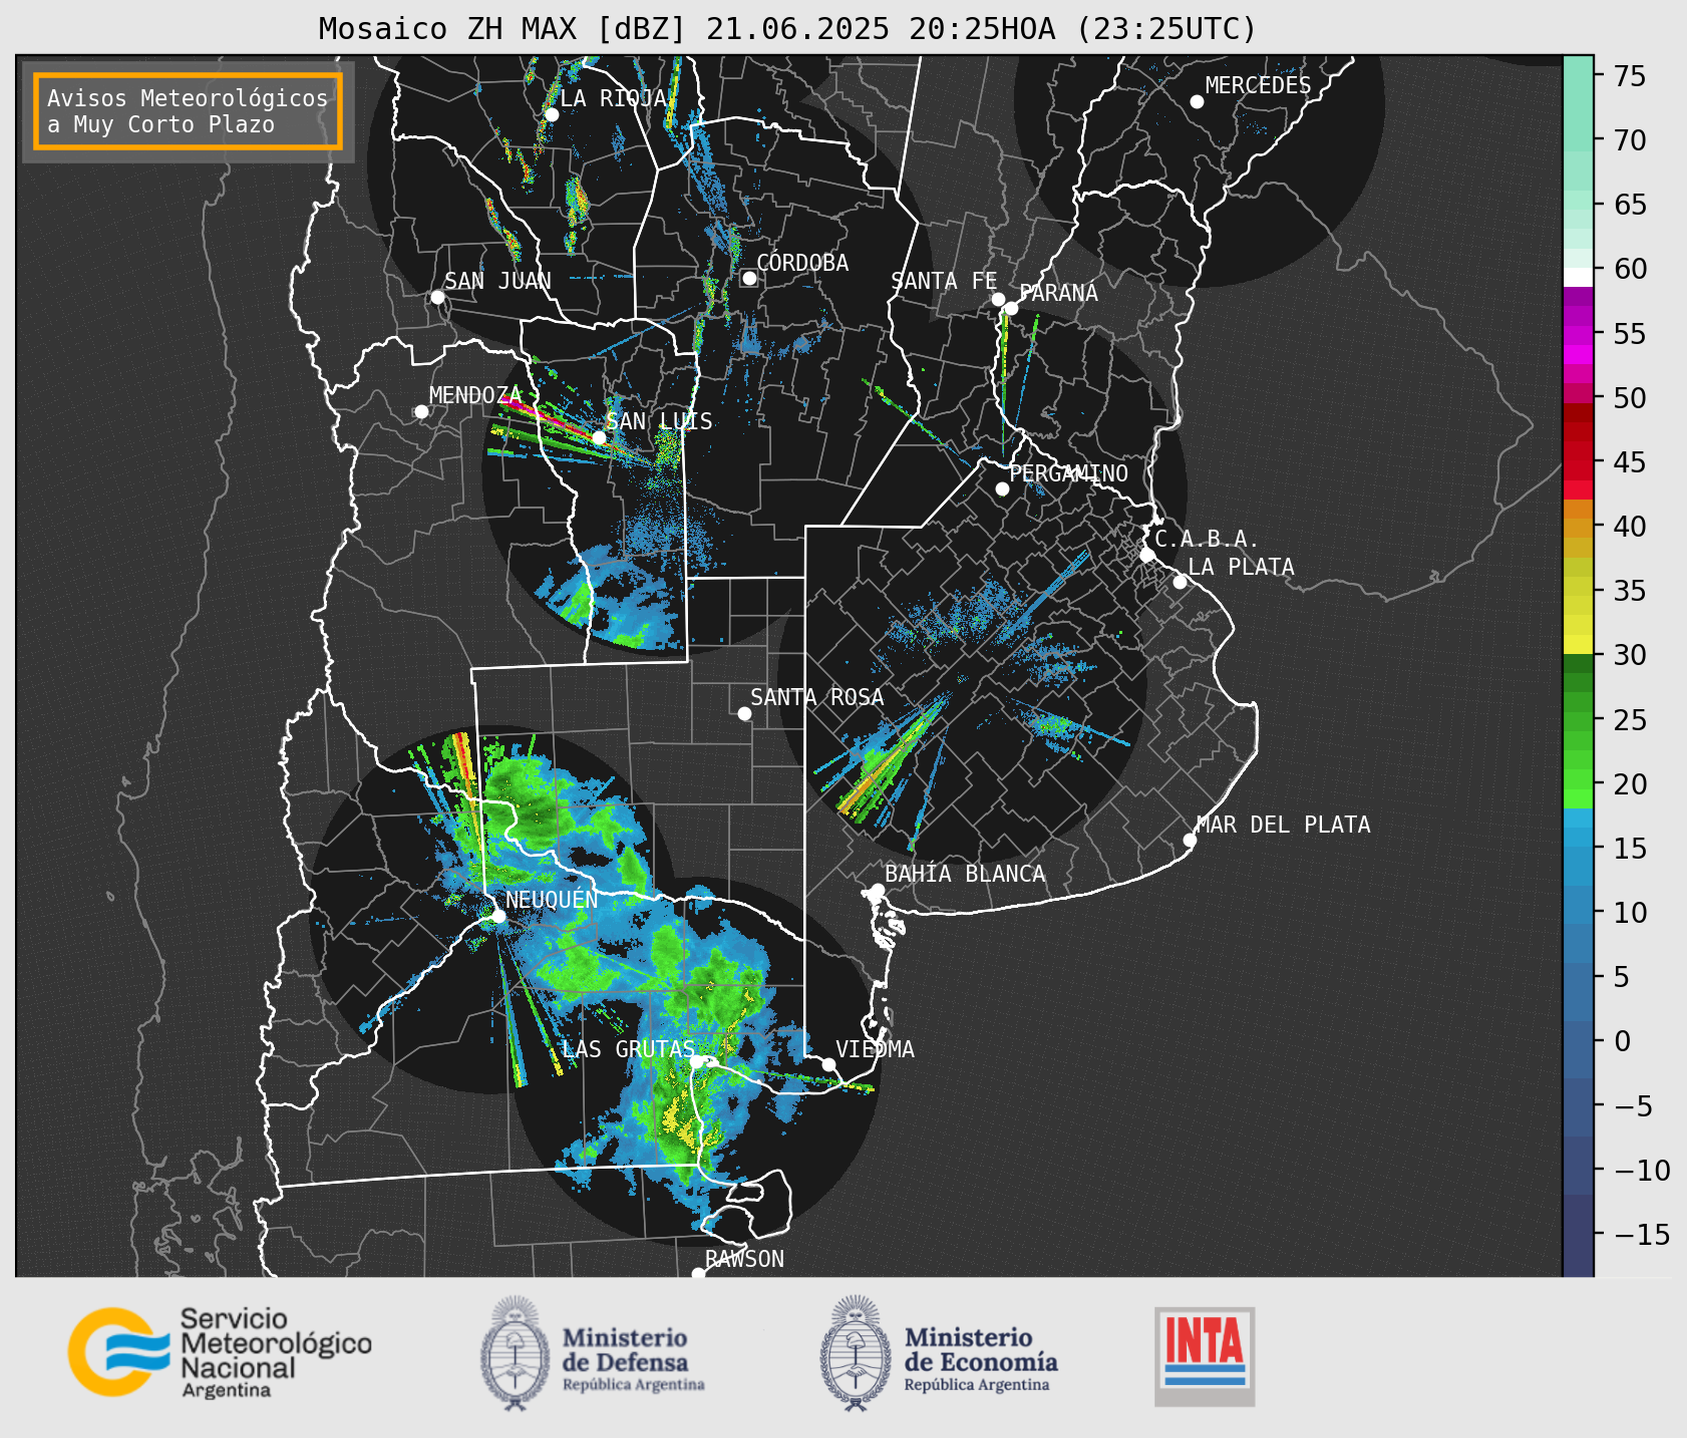Click the MENDOZA city marker dot
The height and width of the screenshot is (1438, 1687).
421,412
